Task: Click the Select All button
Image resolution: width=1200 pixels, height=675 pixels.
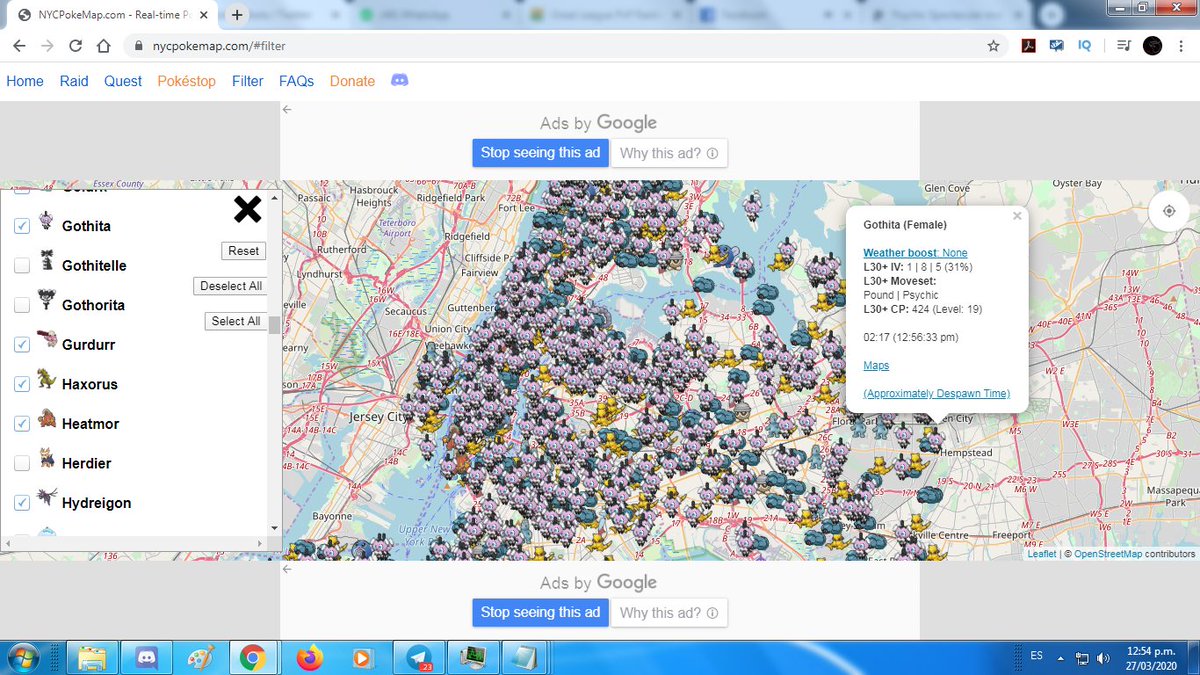Action: 236,321
